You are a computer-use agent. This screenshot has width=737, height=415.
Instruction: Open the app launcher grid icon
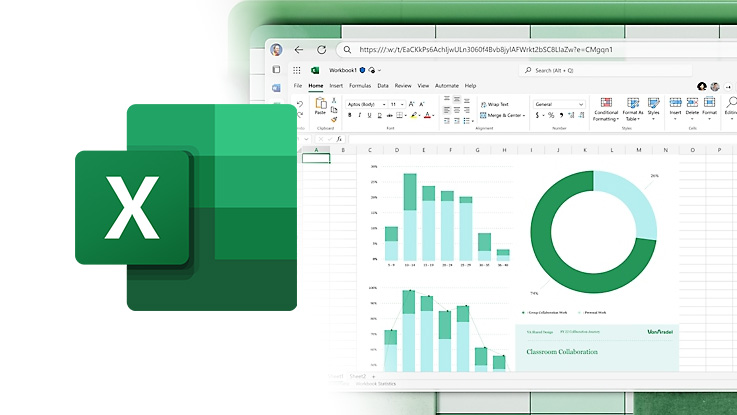(297, 70)
